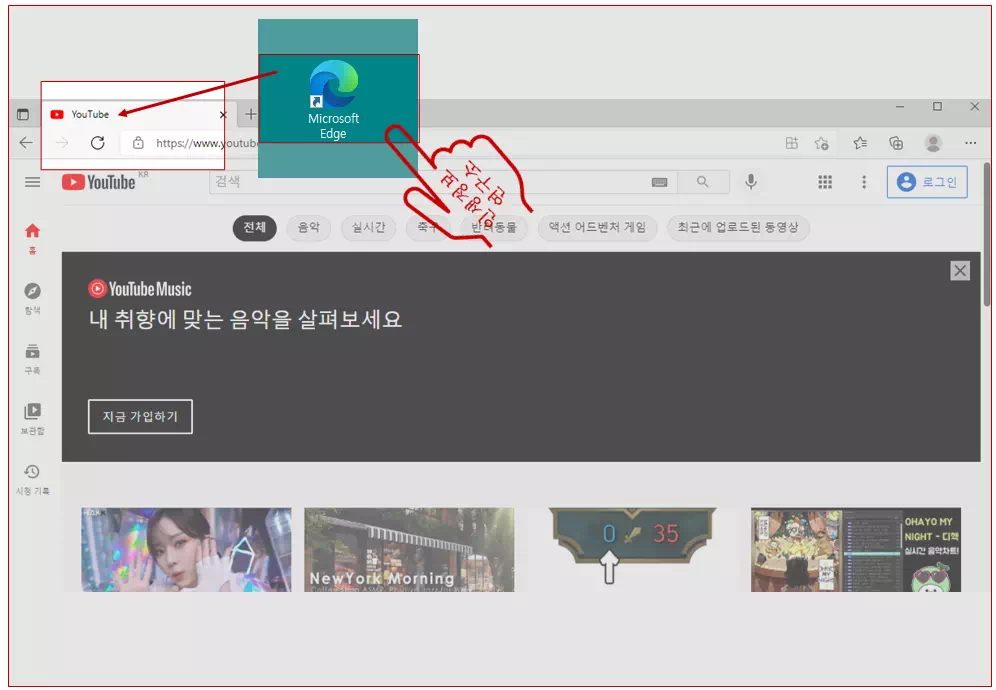Open the Collections icon in Edge toolbar
This screenshot has height=690, width=996.
tap(896, 143)
